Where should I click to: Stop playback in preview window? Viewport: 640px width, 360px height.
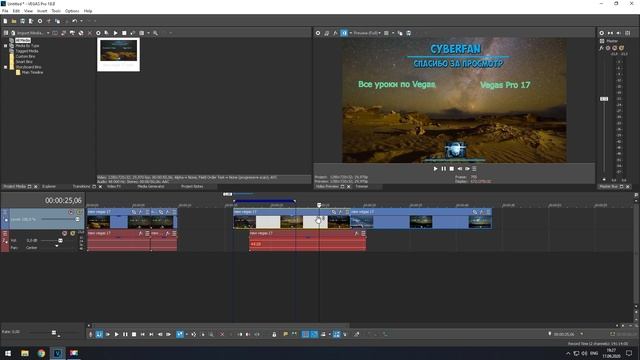click(452, 169)
